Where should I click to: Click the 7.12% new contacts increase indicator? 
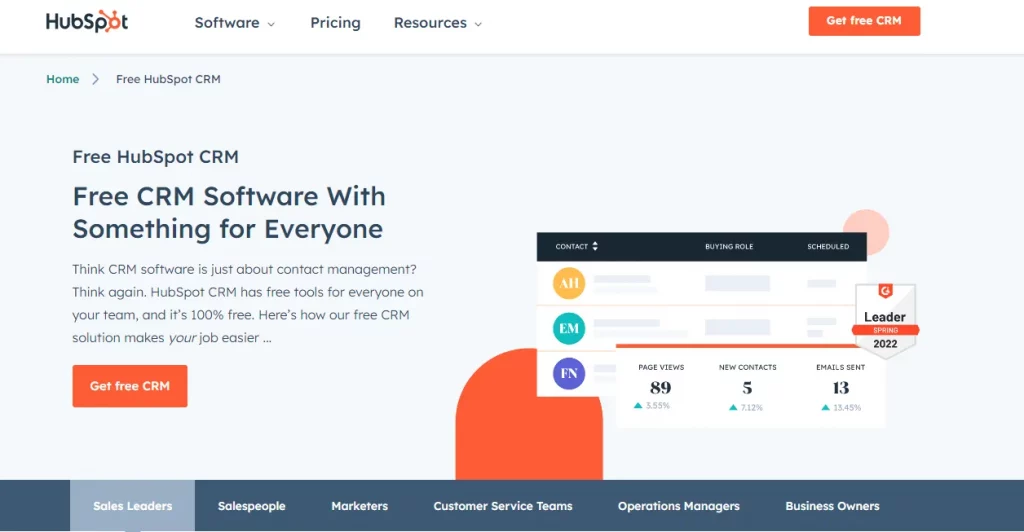point(746,407)
